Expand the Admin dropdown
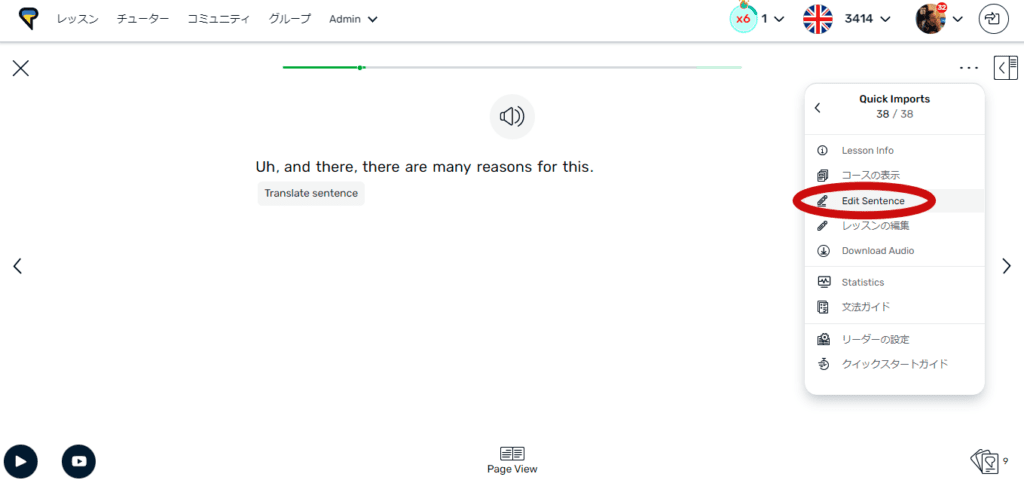This screenshot has width=1024, height=480. 353,19
